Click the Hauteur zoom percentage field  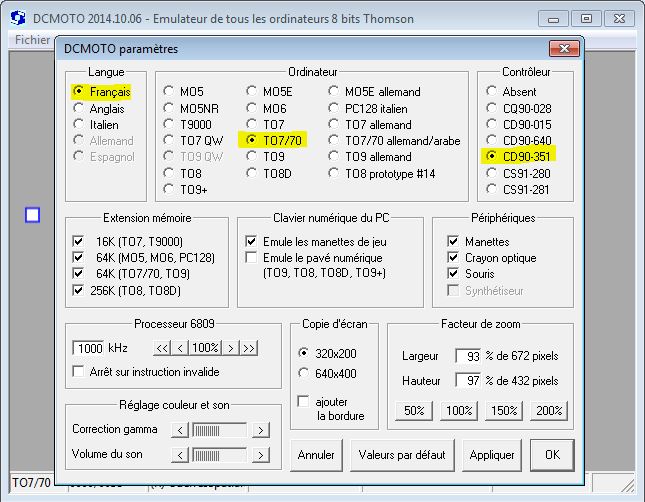(468, 380)
